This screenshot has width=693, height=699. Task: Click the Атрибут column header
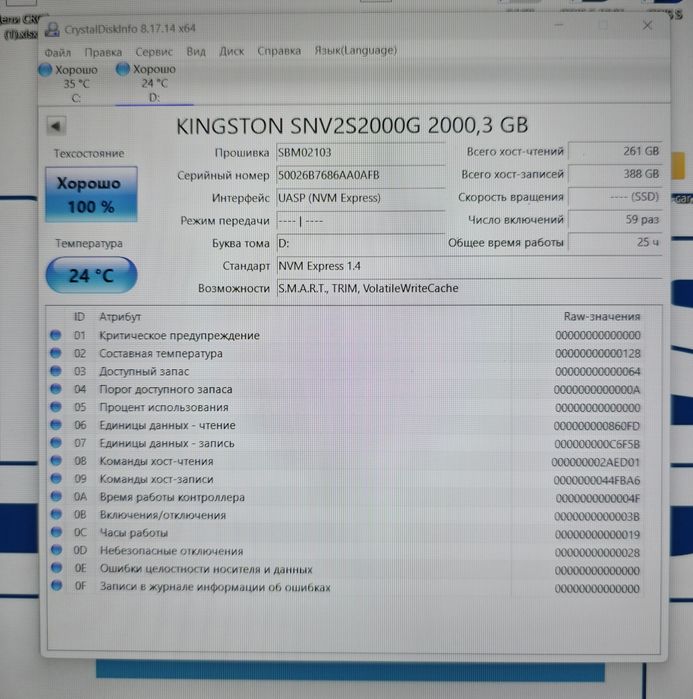coord(120,317)
